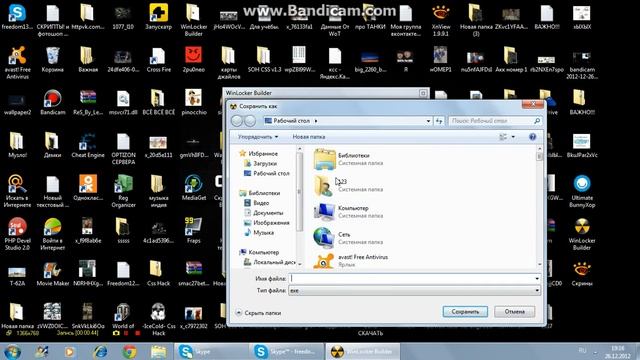
Task: Change the view mode icon
Action: 503,137
